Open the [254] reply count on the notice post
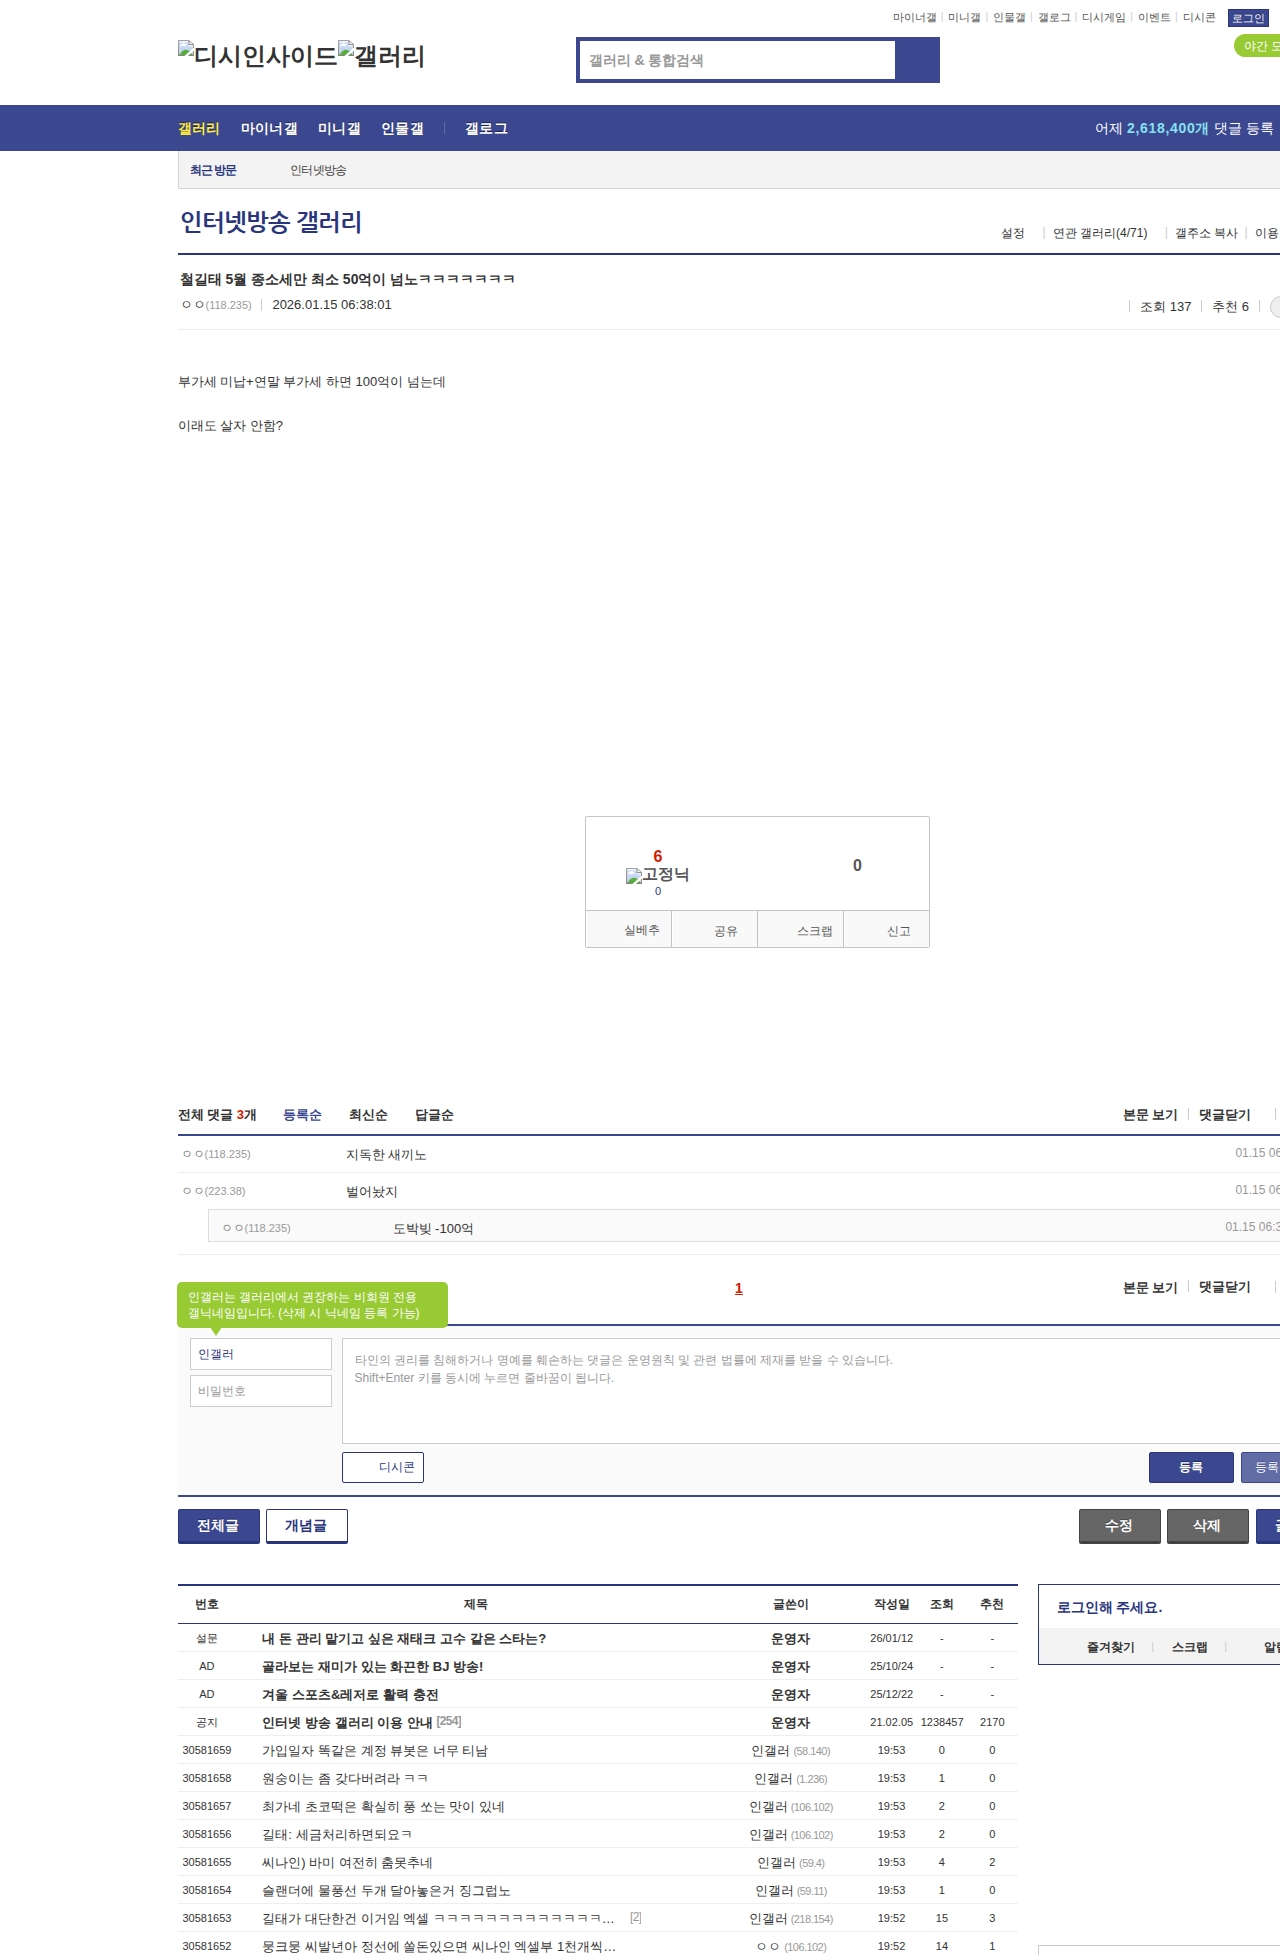This screenshot has height=1955, width=1280. point(449,1721)
